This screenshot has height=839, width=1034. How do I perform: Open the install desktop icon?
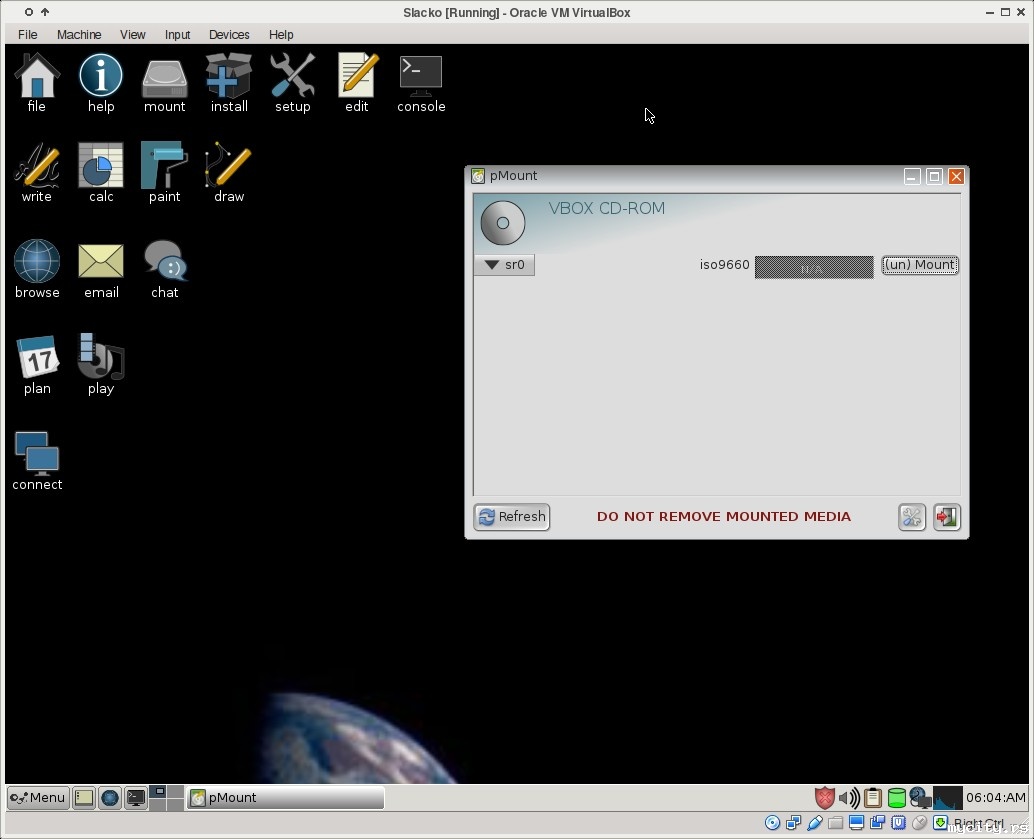click(x=229, y=82)
